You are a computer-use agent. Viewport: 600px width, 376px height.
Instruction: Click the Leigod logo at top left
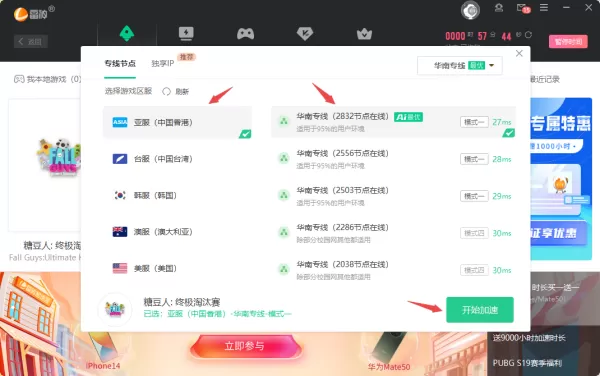point(34,14)
